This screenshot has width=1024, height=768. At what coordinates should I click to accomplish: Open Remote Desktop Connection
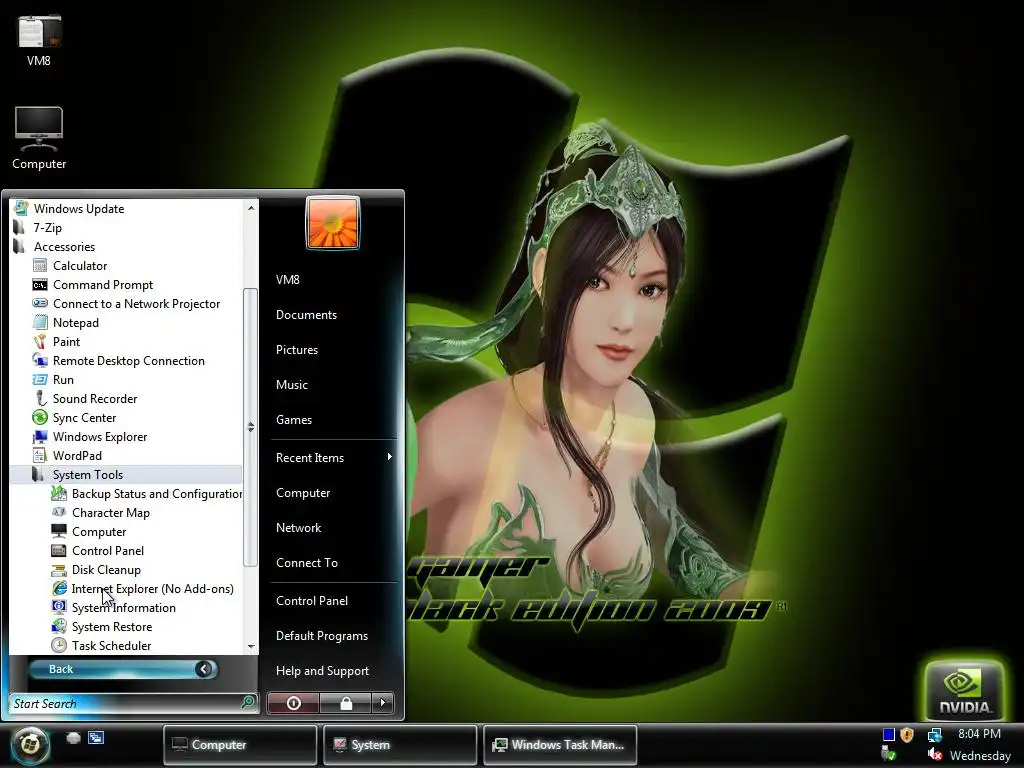tap(128, 360)
